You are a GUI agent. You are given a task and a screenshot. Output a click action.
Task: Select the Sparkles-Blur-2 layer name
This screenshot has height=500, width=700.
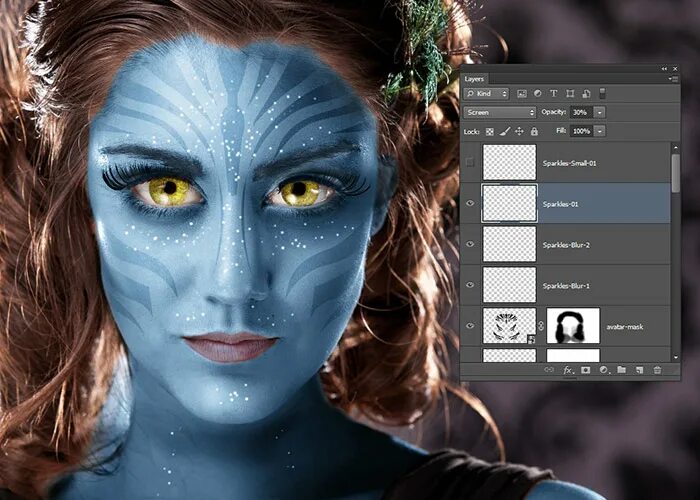coord(566,245)
